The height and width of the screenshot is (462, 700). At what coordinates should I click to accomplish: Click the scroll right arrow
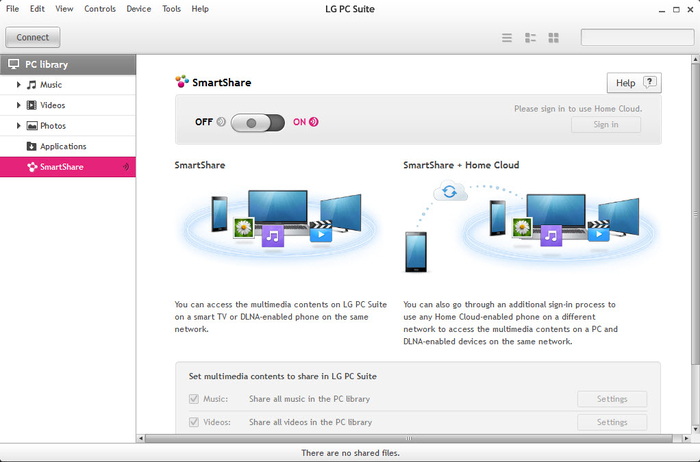click(x=687, y=438)
